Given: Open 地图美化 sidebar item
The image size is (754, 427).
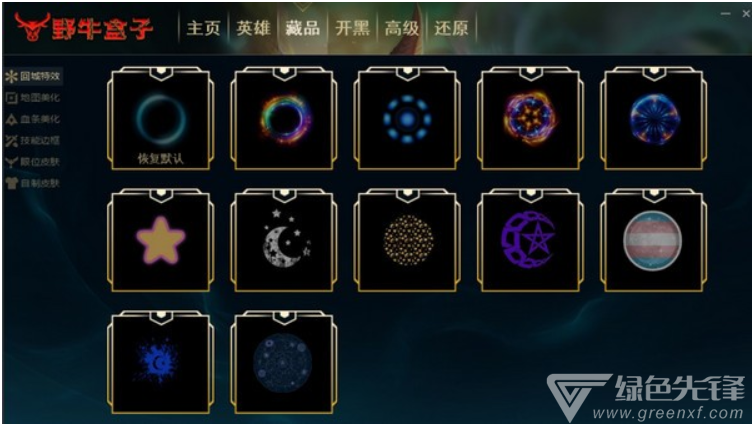Looking at the screenshot, I should (33, 98).
